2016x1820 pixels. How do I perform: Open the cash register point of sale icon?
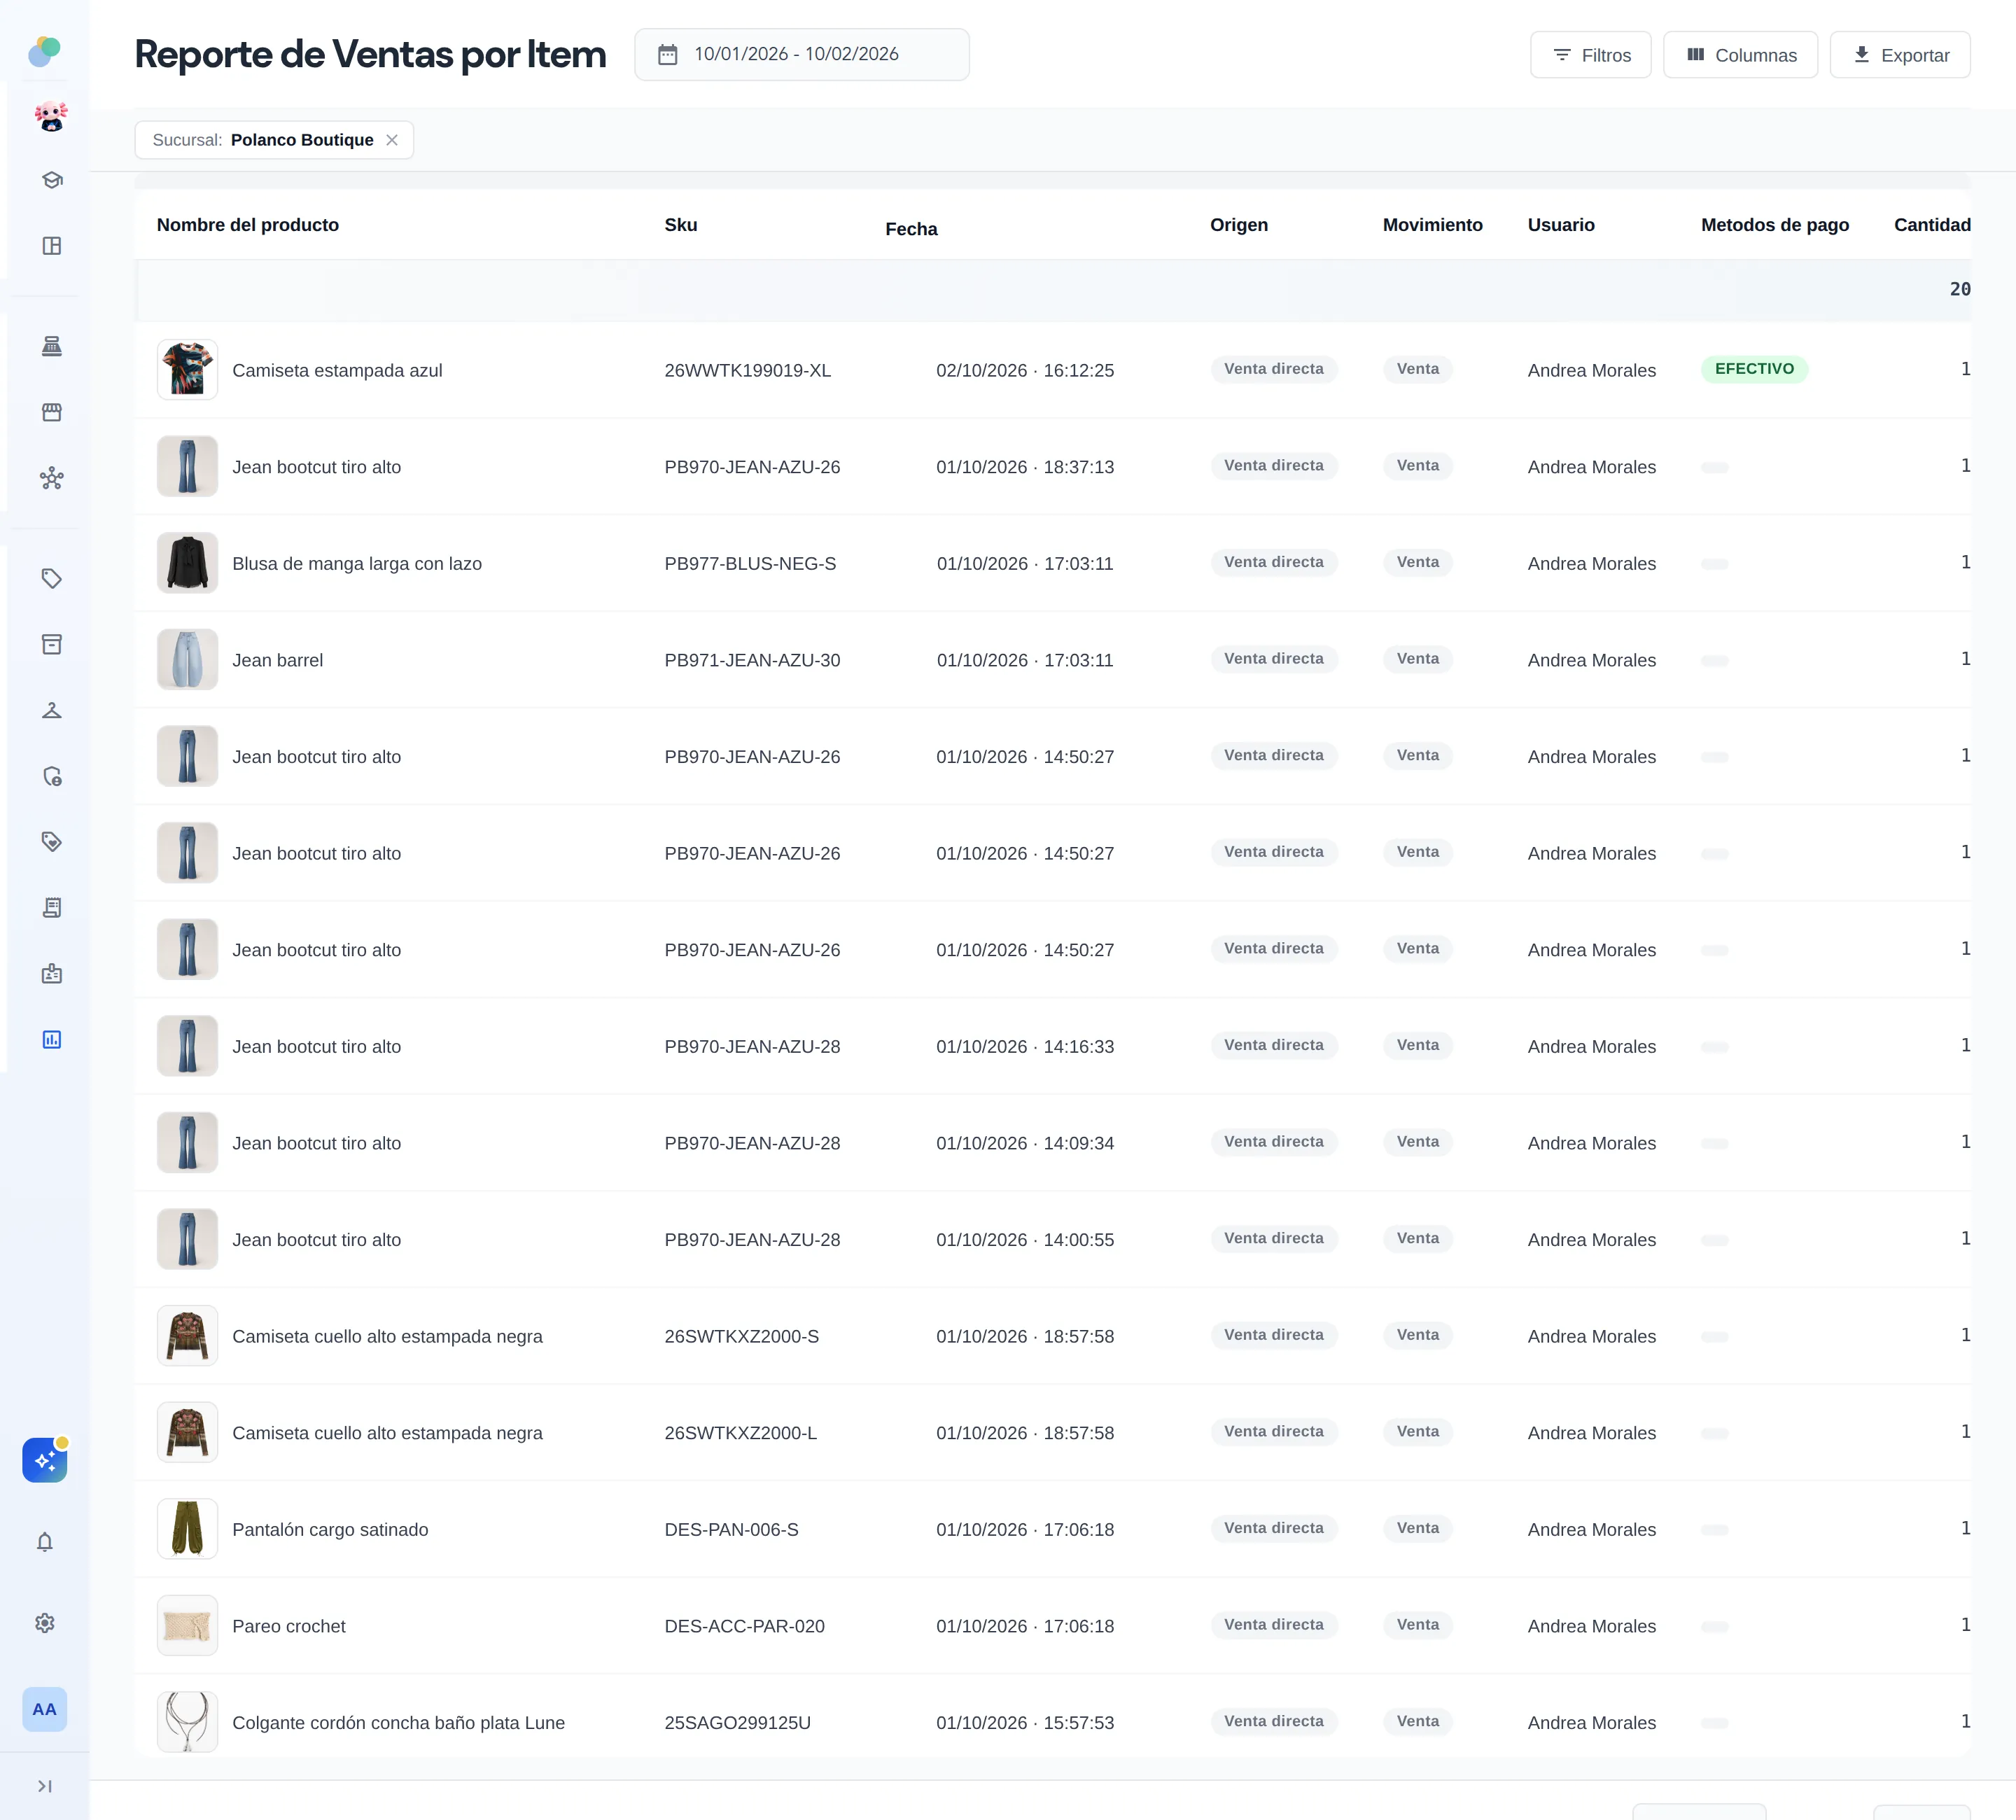(52, 346)
